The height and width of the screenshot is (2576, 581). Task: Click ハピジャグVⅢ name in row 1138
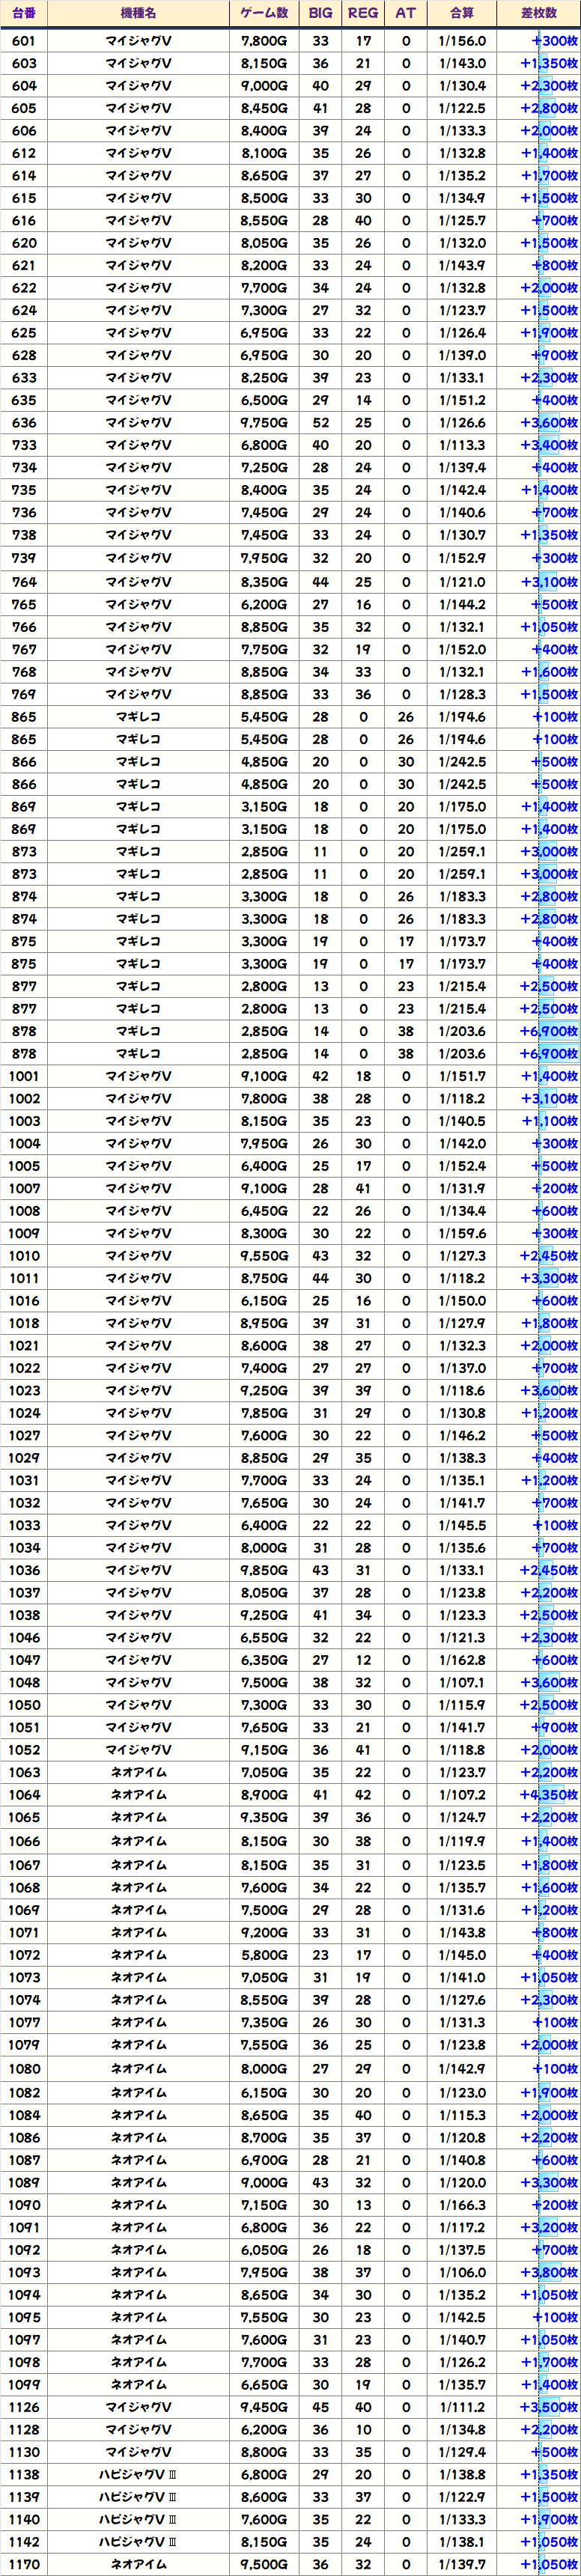click(x=138, y=2475)
